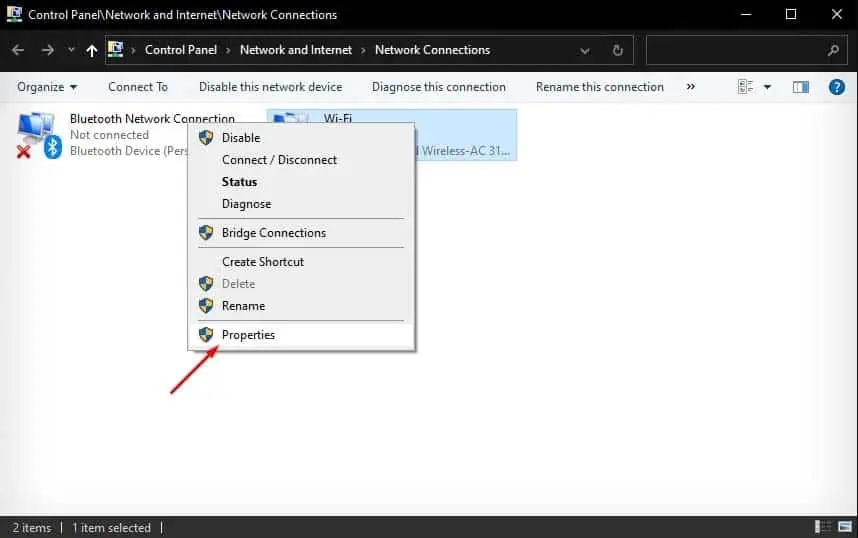Choose Rename from the context menu

click(x=301, y=305)
